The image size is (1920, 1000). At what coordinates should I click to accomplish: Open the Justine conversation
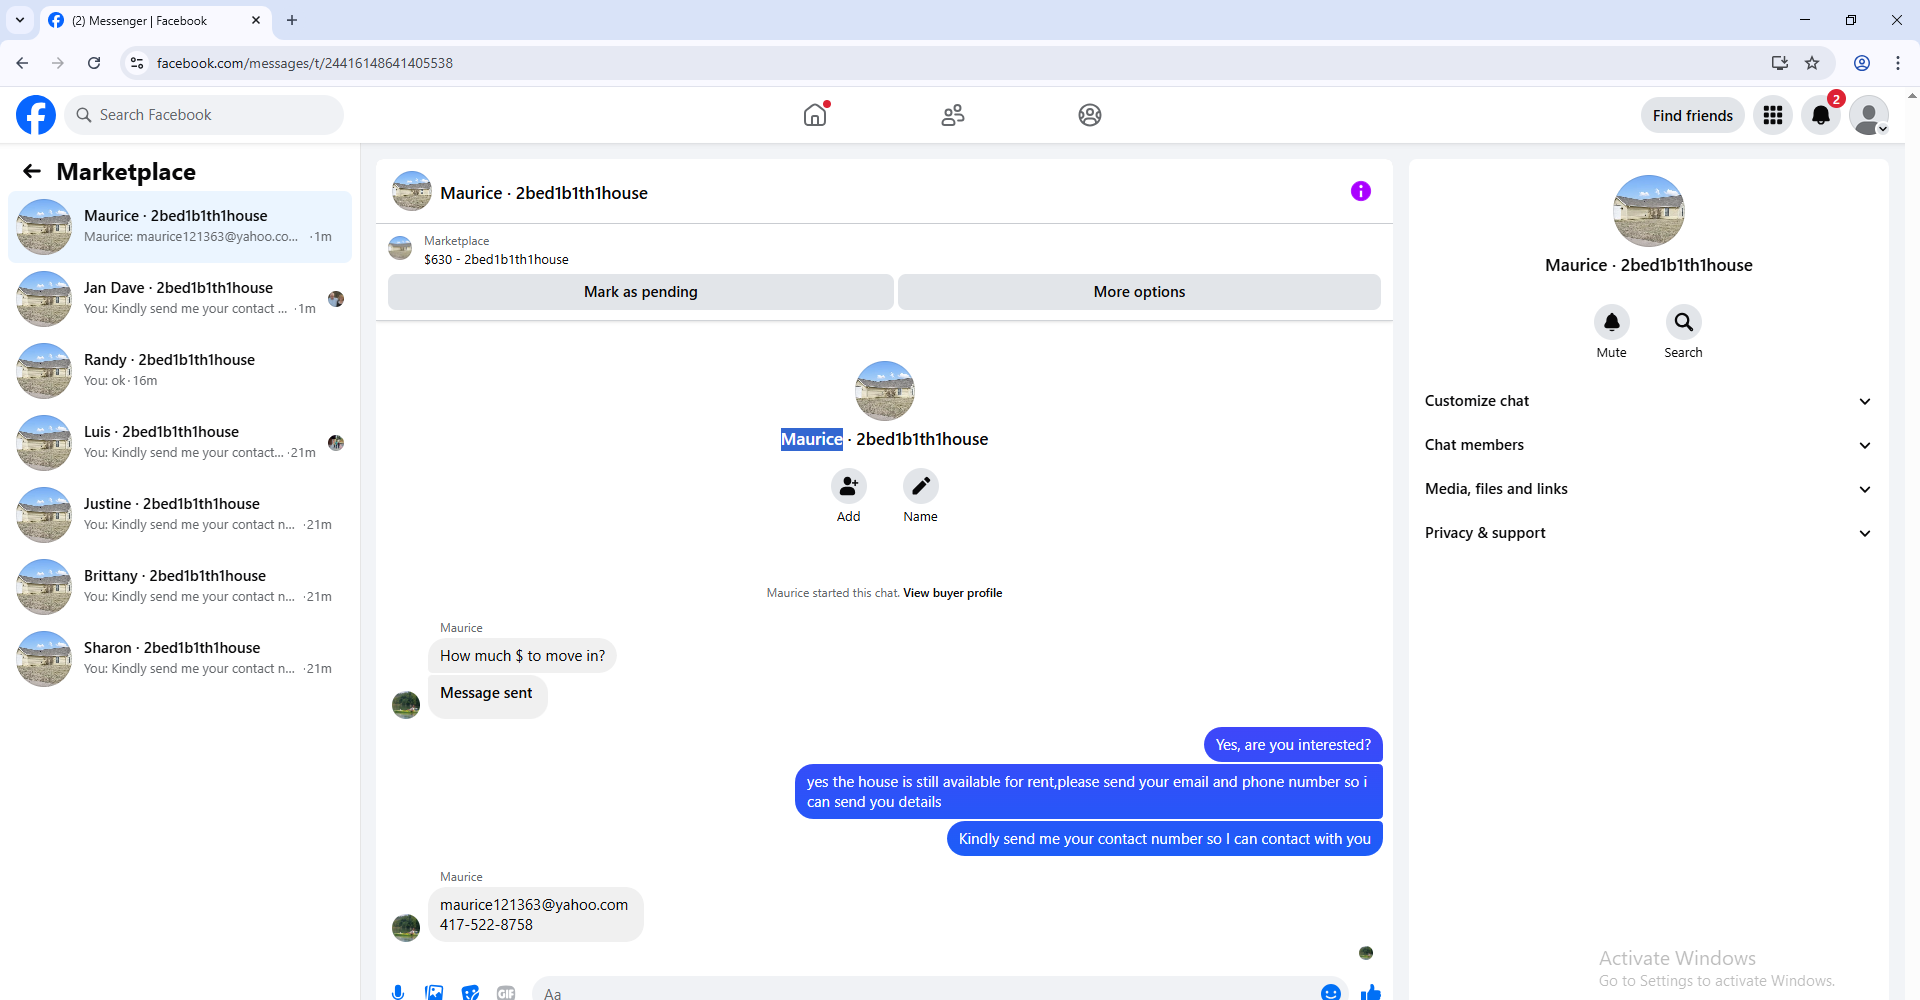click(180, 515)
